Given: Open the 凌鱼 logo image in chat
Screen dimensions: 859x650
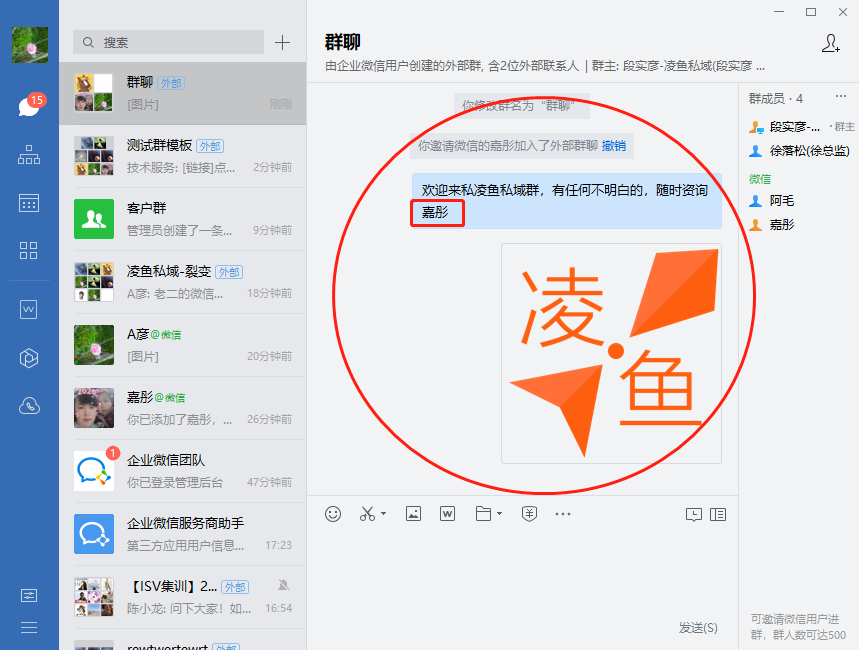Looking at the screenshot, I should click(x=611, y=353).
